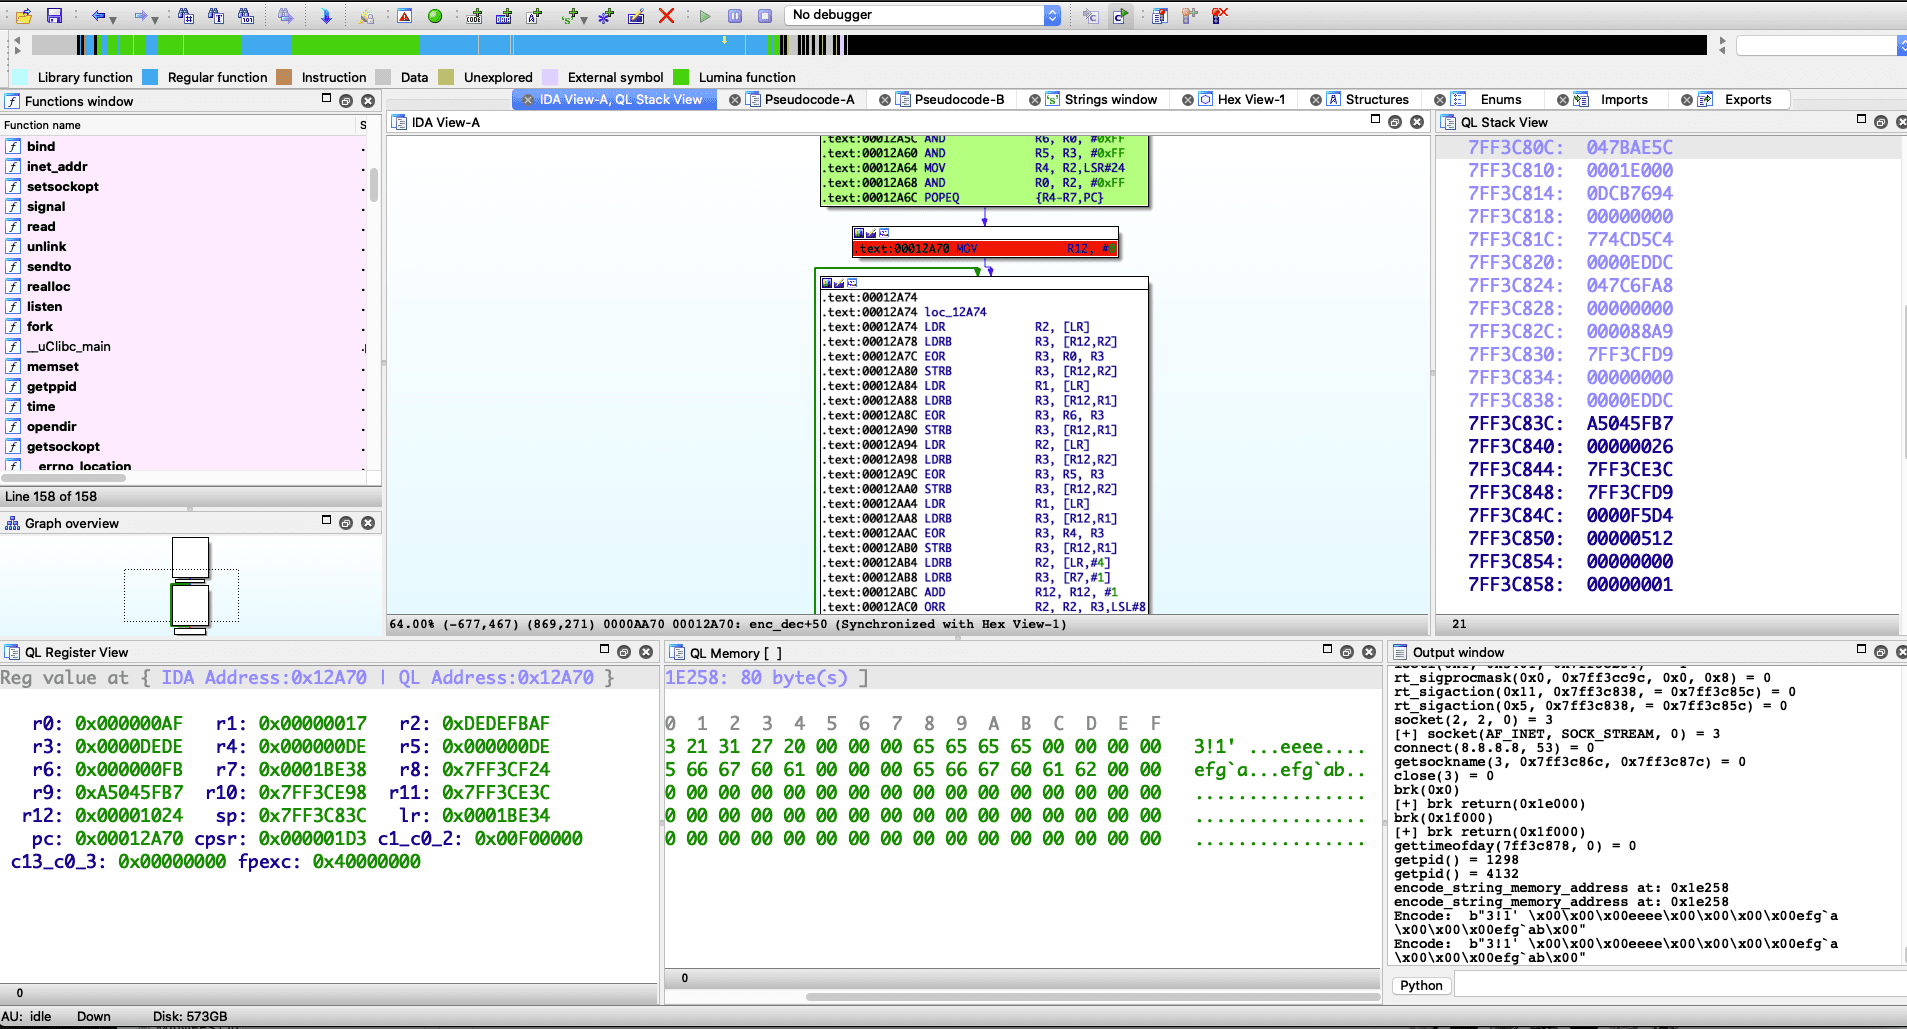
Task: Click the red warning triangle toolbar icon
Action: click(404, 15)
